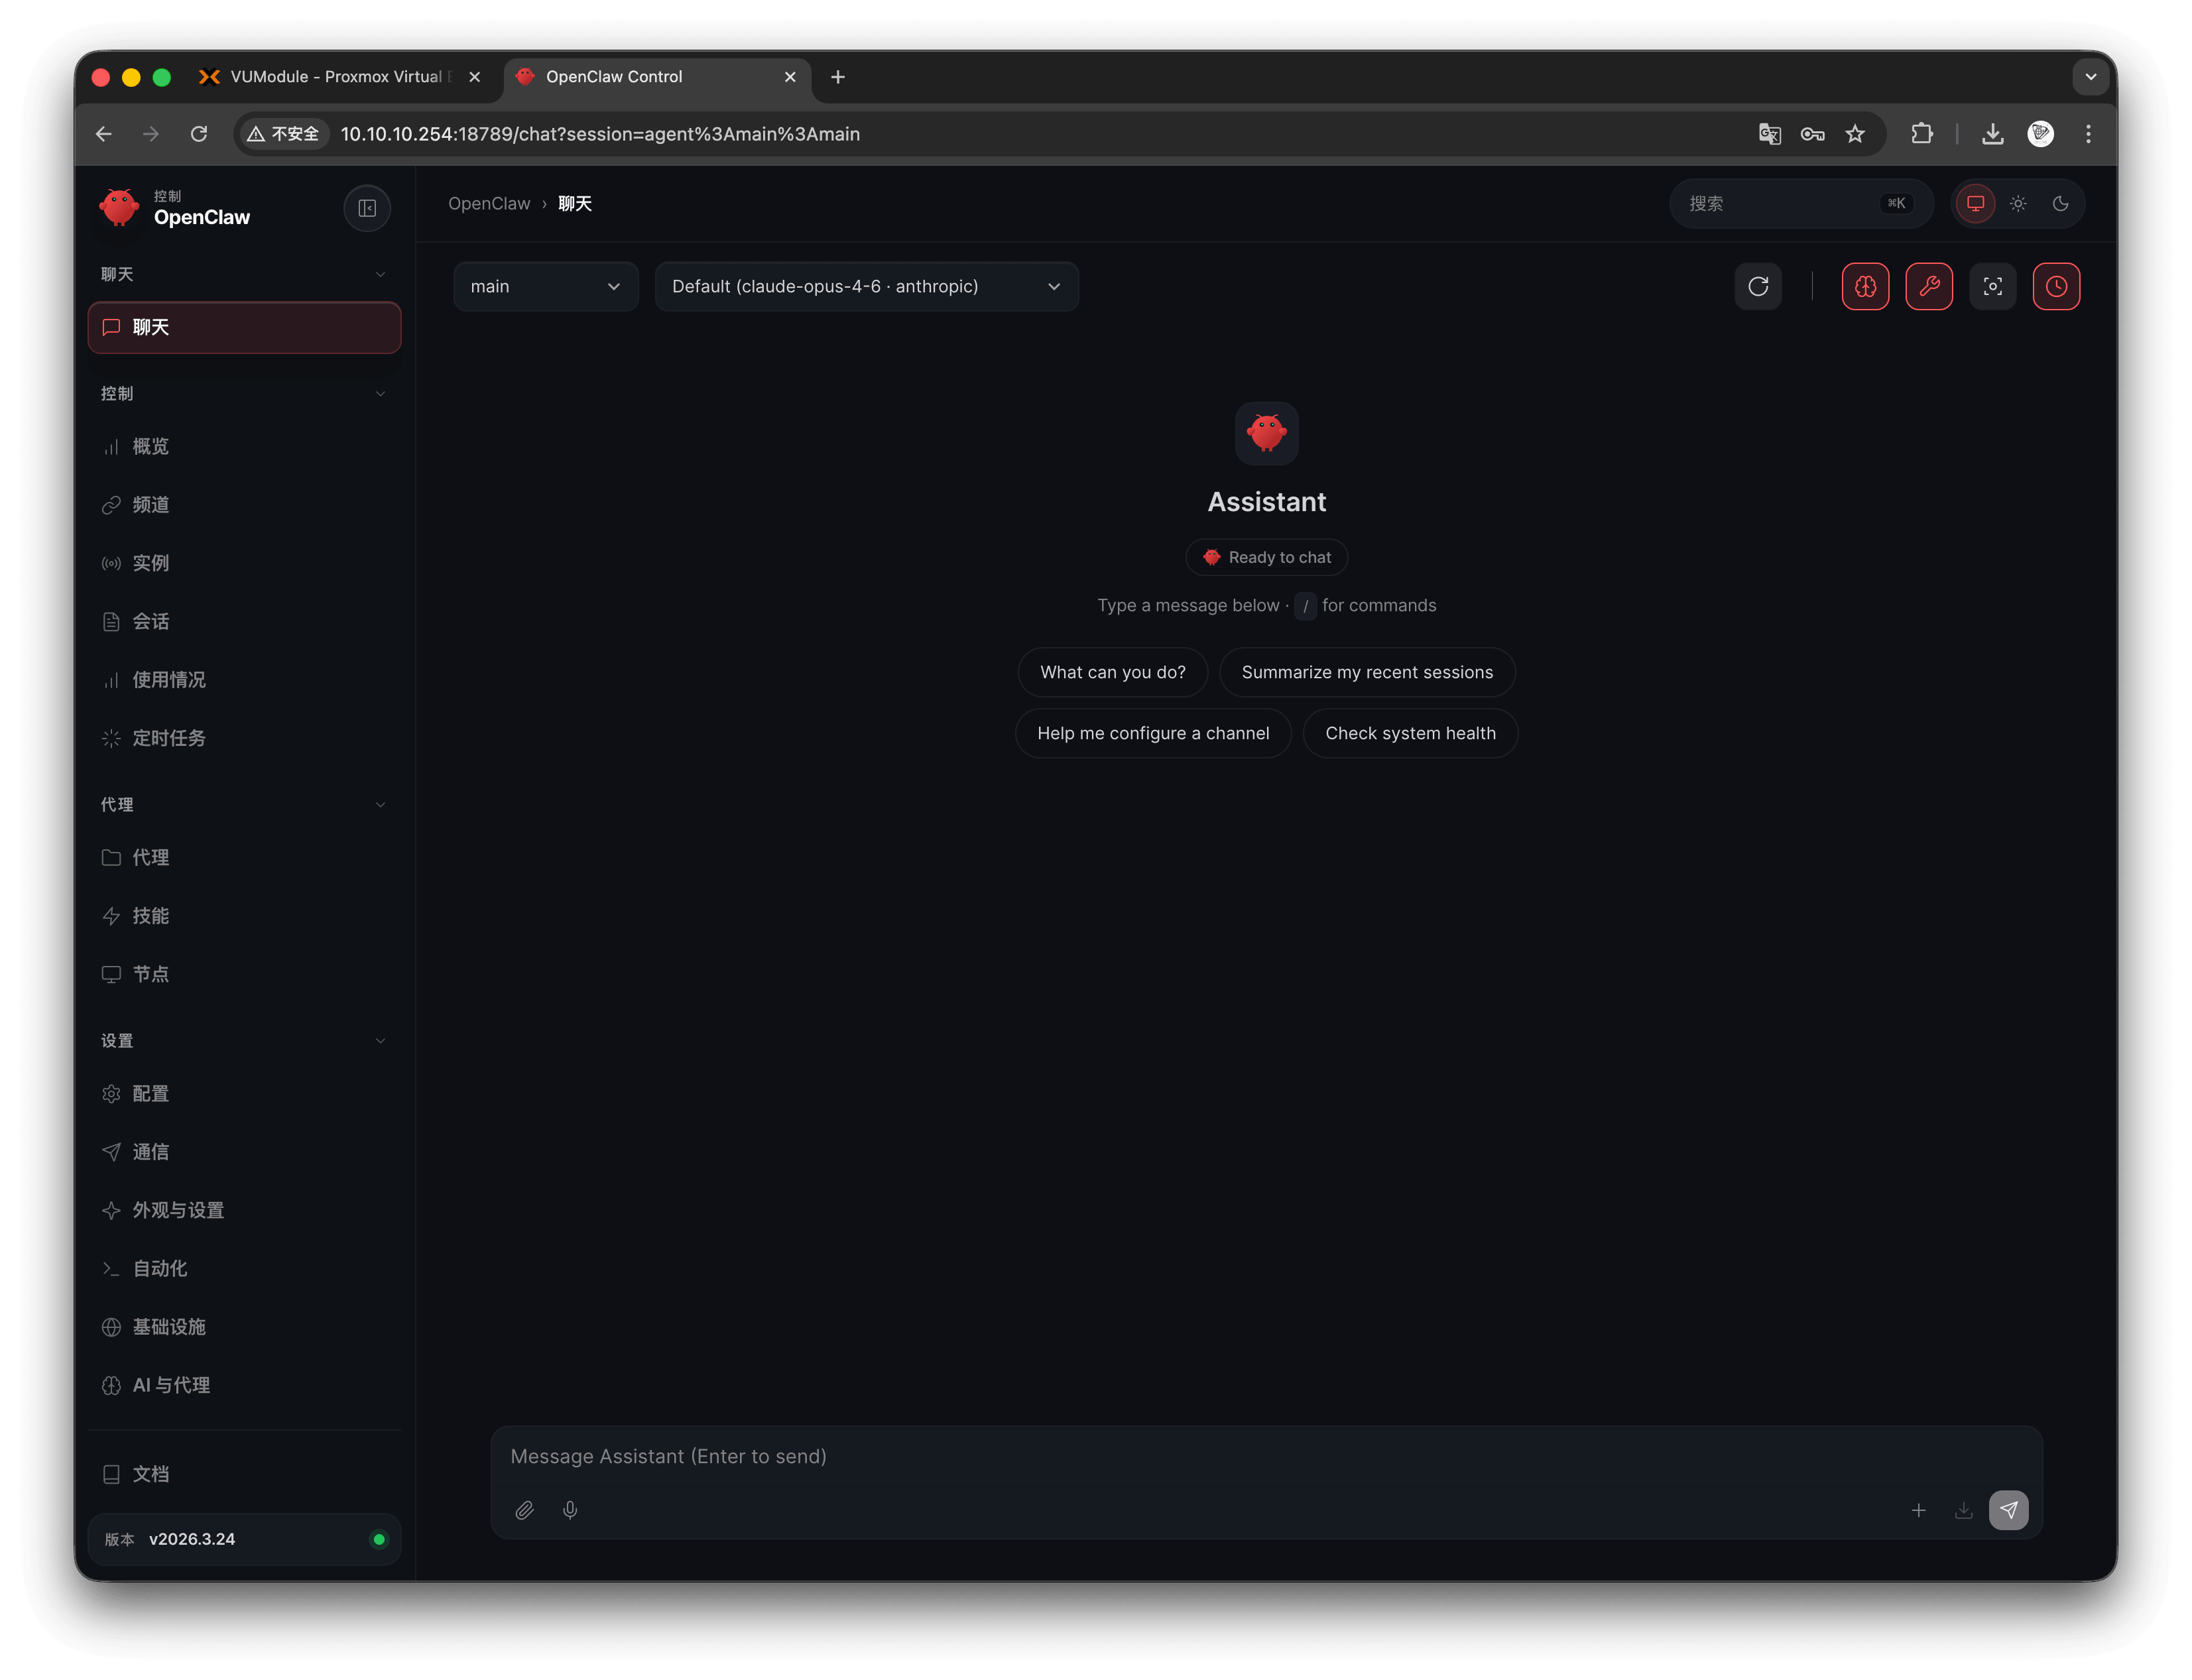Open 外观与设置 appearance settings
This screenshot has height=1680, width=2192.
[x=244, y=1210]
